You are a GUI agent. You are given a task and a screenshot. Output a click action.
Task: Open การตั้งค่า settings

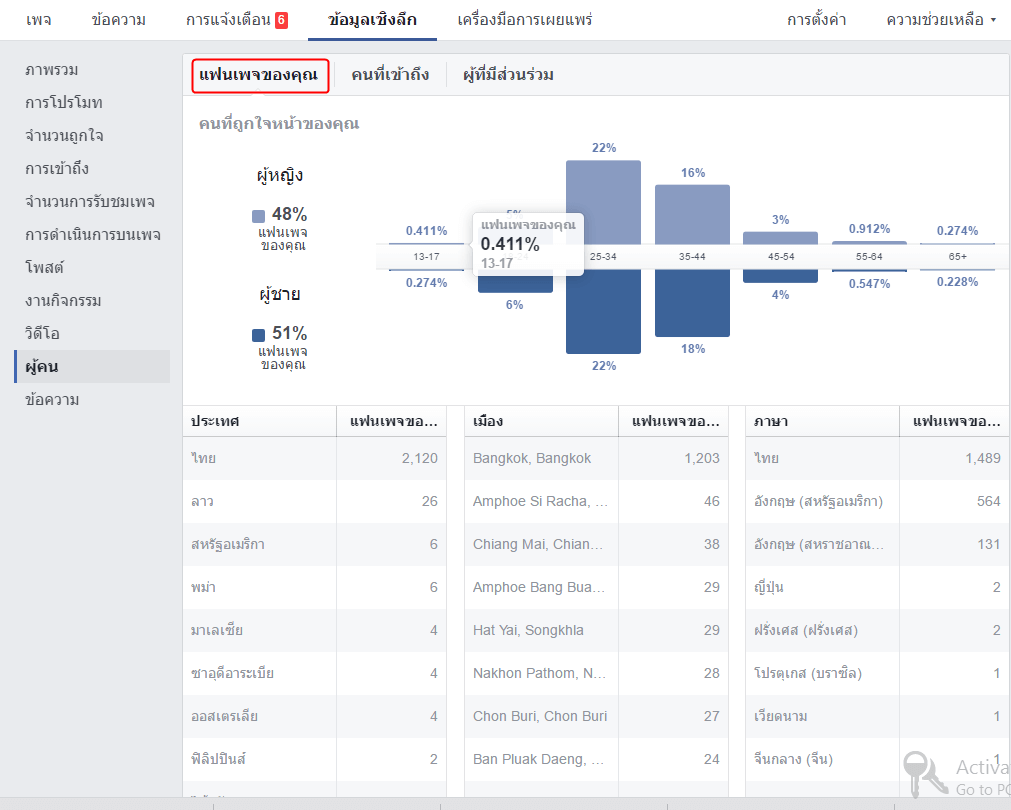tap(816, 20)
